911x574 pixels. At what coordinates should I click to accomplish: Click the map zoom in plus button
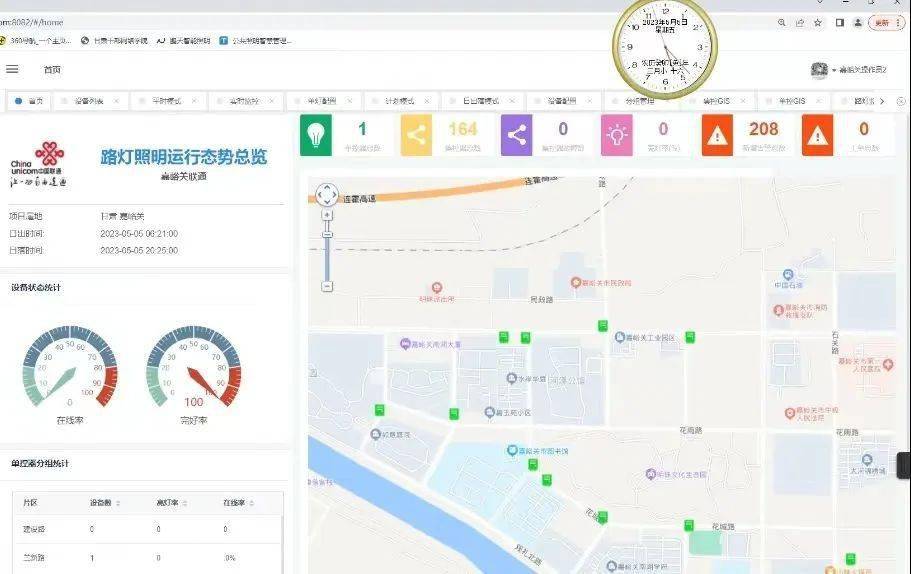coord(327,215)
